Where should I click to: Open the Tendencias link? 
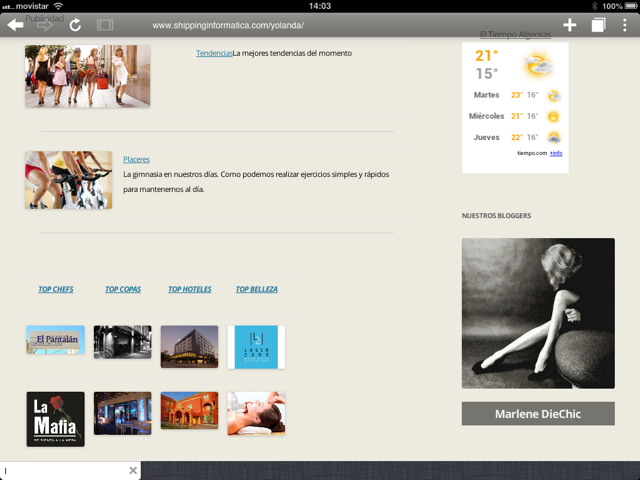tap(214, 53)
